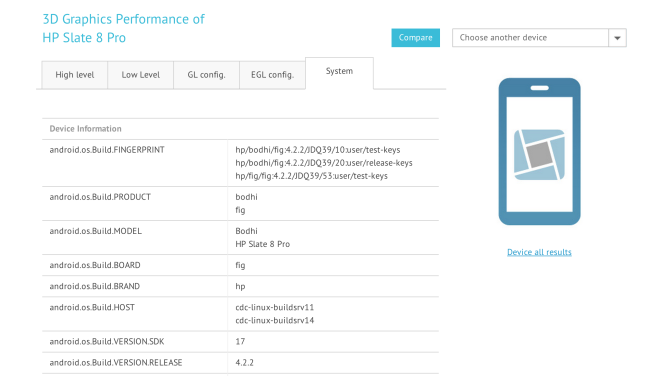Select the android.os.Build.HOST label
665x376 pixels.
click(x=92, y=308)
